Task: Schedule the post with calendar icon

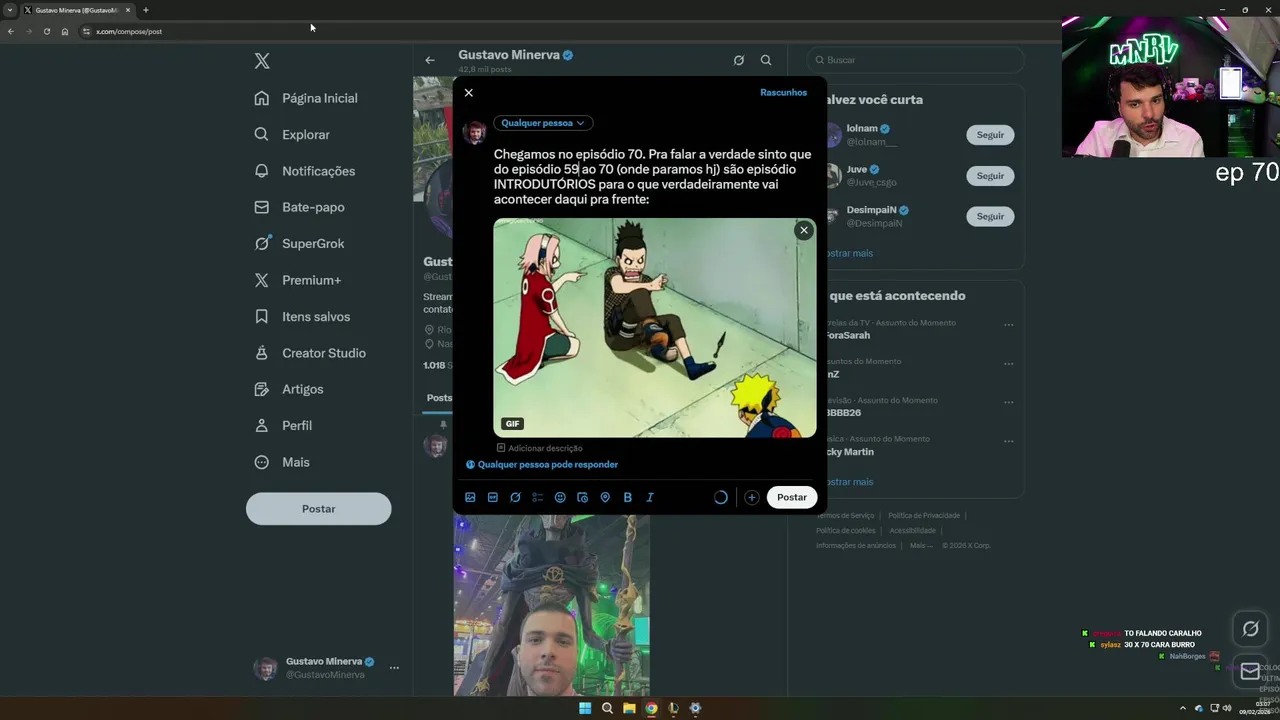Action: point(582,497)
